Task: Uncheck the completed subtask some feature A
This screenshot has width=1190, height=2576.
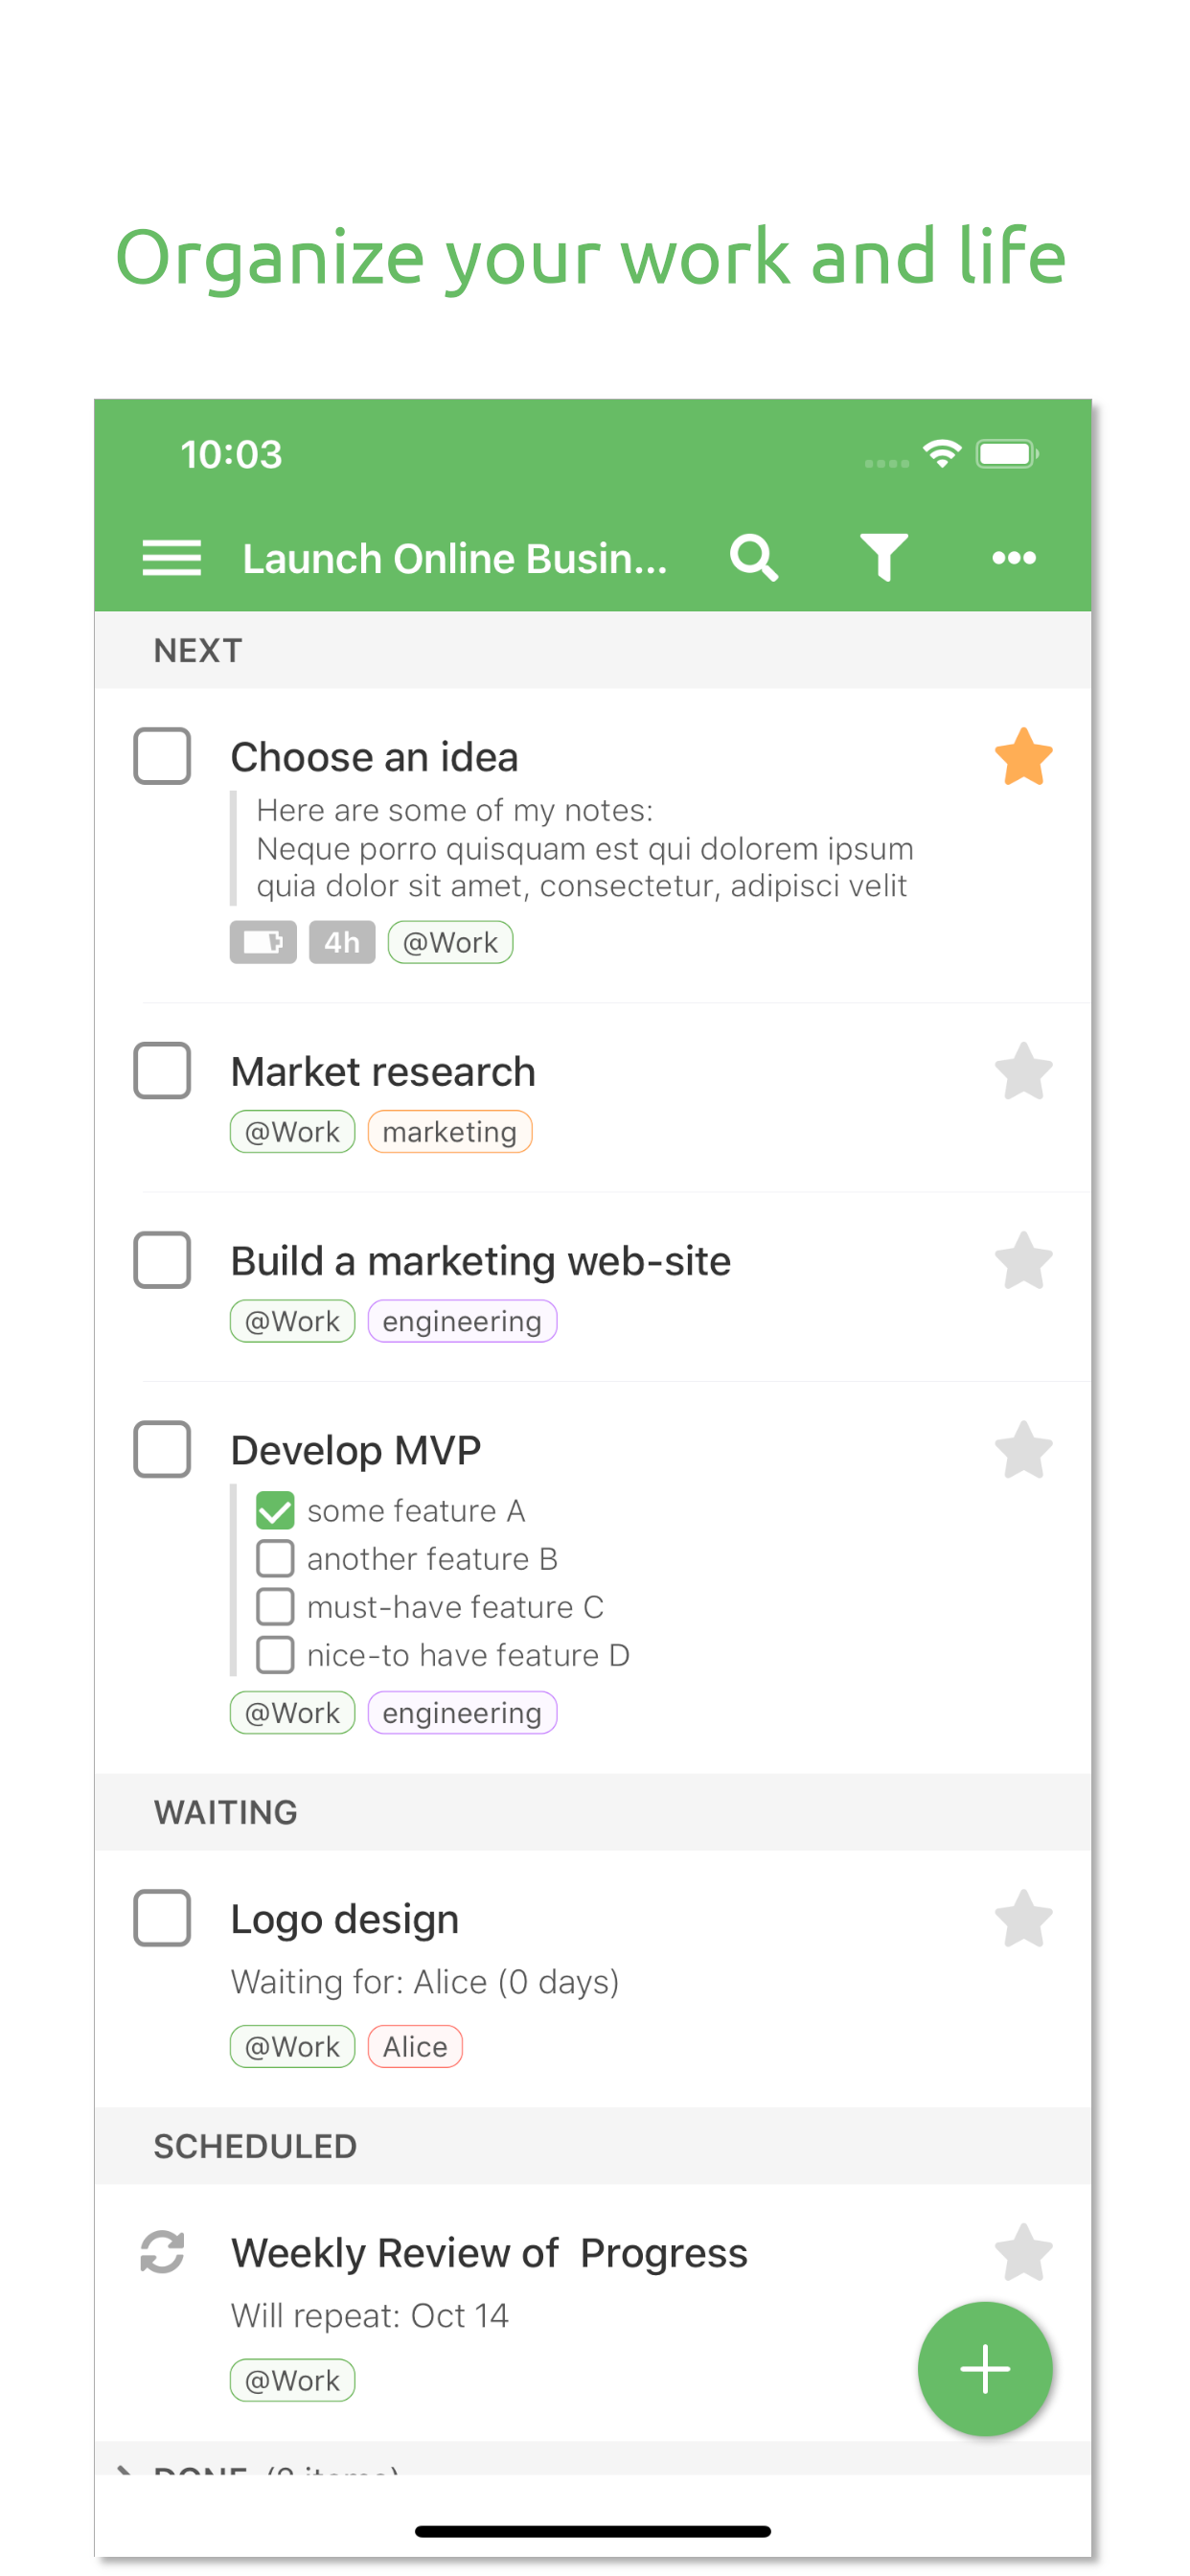Action: pyautogui.click(x=274, y=1510)
